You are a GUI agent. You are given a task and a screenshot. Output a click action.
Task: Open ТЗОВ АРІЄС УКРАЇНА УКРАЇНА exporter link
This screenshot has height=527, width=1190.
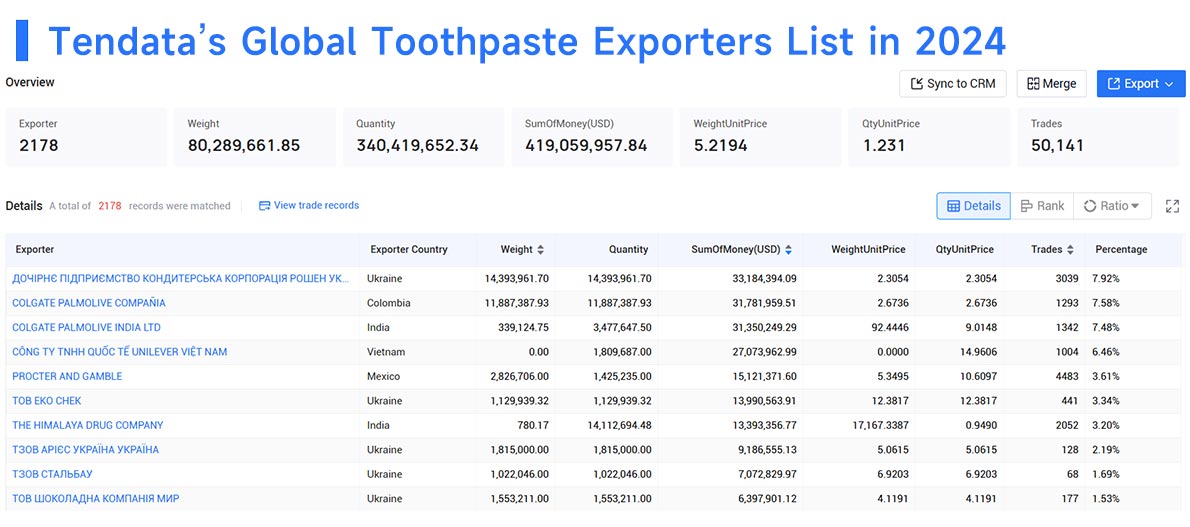click(86, 450)
